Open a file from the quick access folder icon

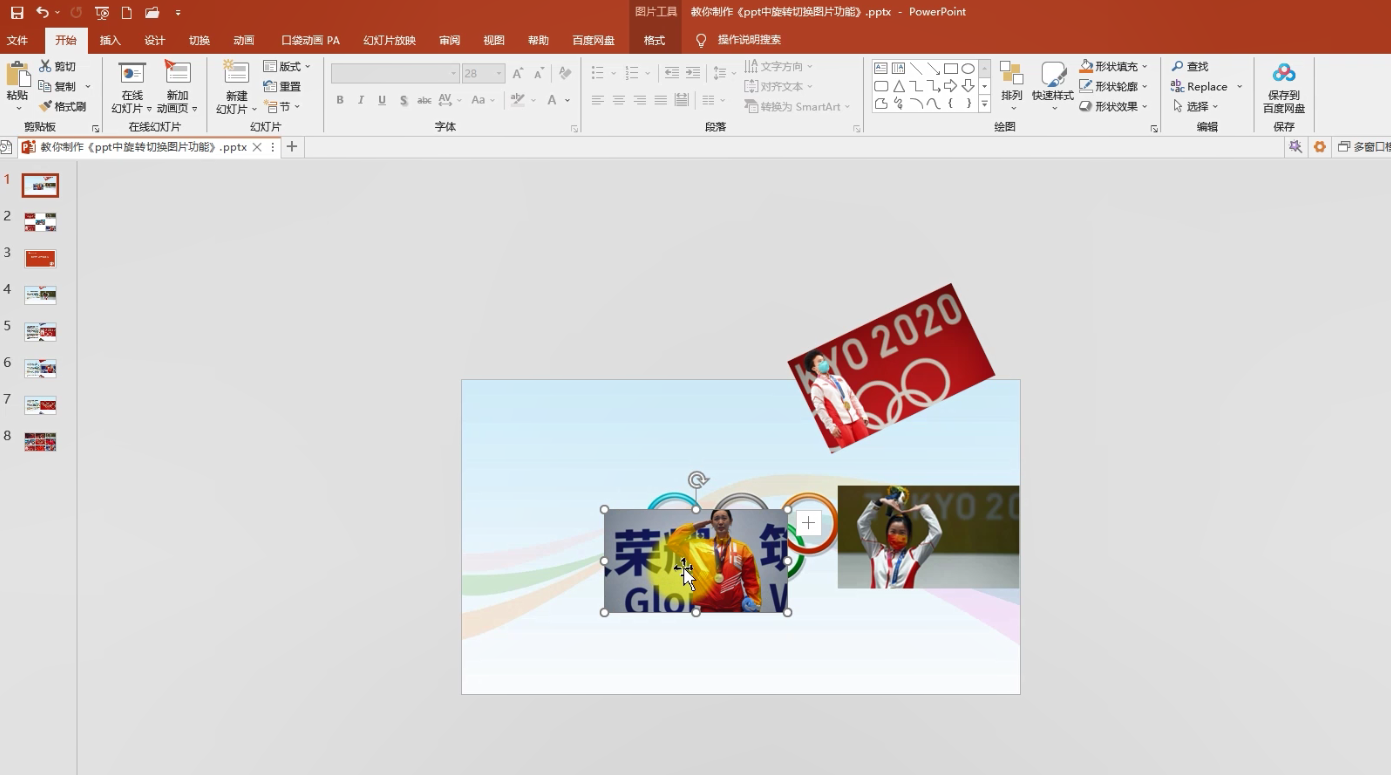[152, 12]
